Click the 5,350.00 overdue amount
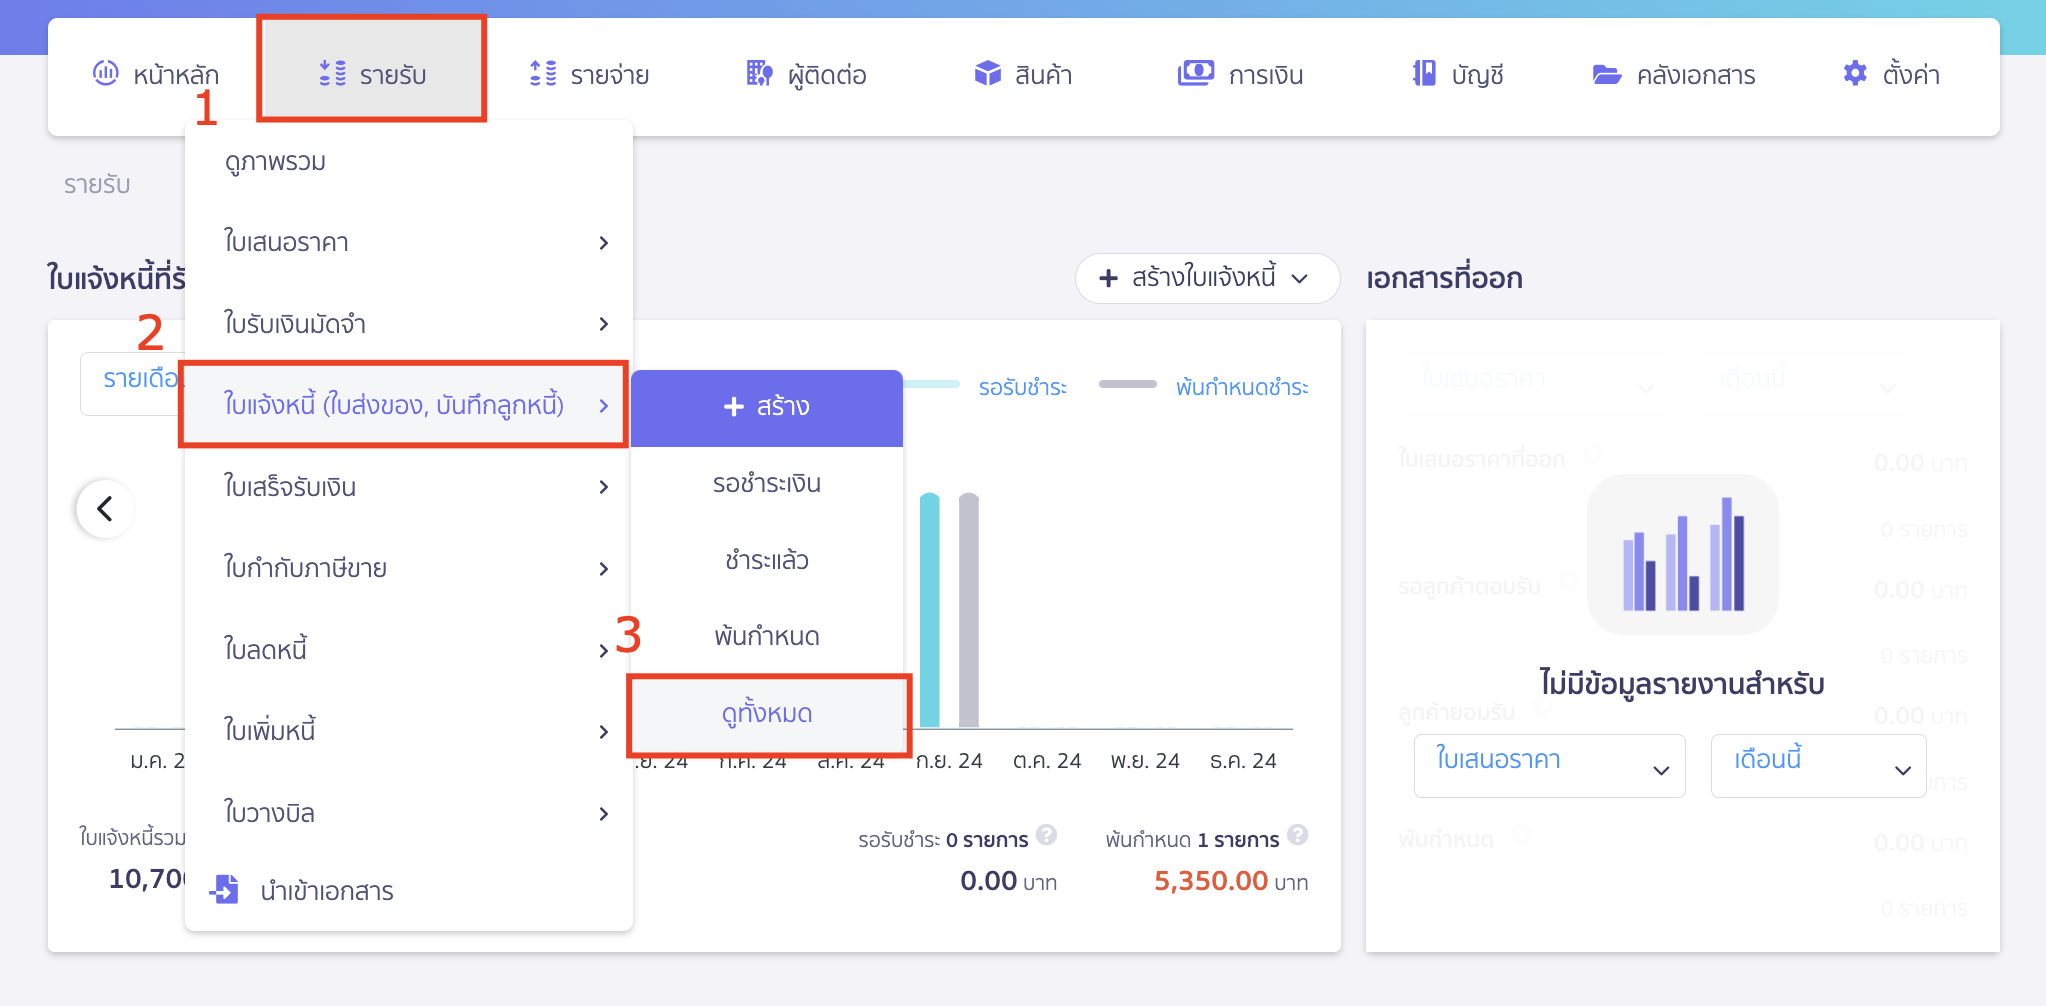The width and height of the screenshot is (2046, 1006). click(x=1211, y=881)
